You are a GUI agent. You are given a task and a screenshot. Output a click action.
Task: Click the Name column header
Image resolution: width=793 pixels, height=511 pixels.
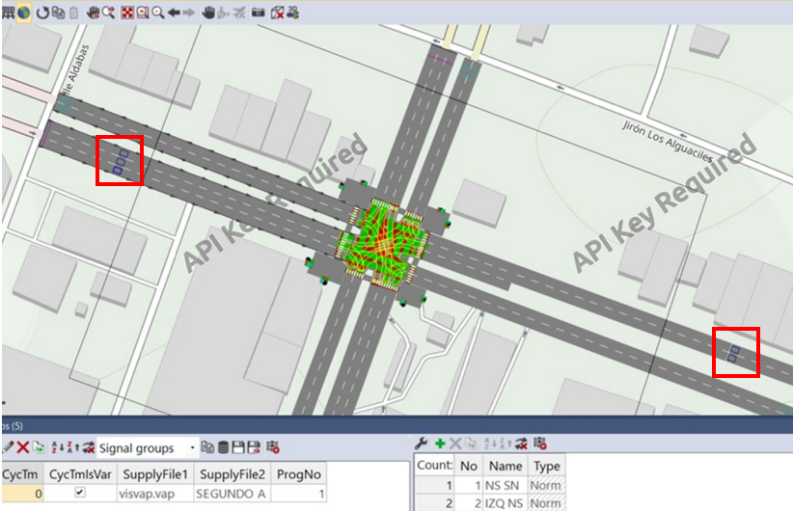coord(506,466)
